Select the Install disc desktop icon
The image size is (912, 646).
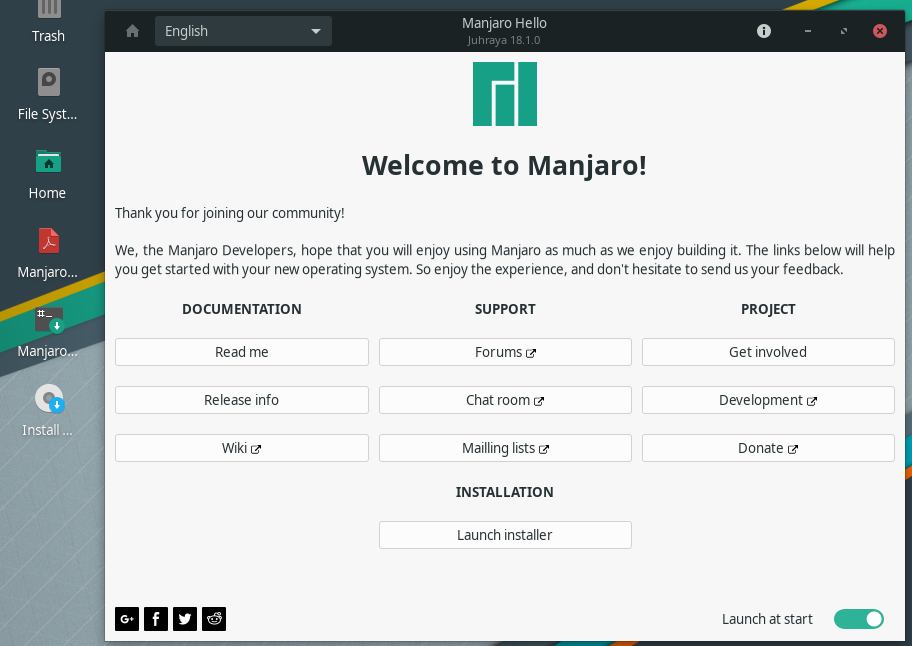point(48,411)
